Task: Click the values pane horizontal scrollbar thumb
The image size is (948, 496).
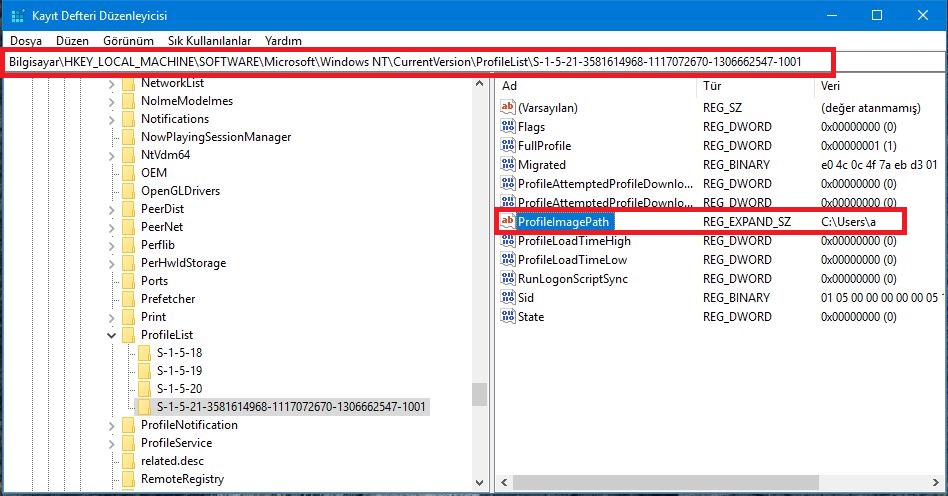Action: click(665, 483)
